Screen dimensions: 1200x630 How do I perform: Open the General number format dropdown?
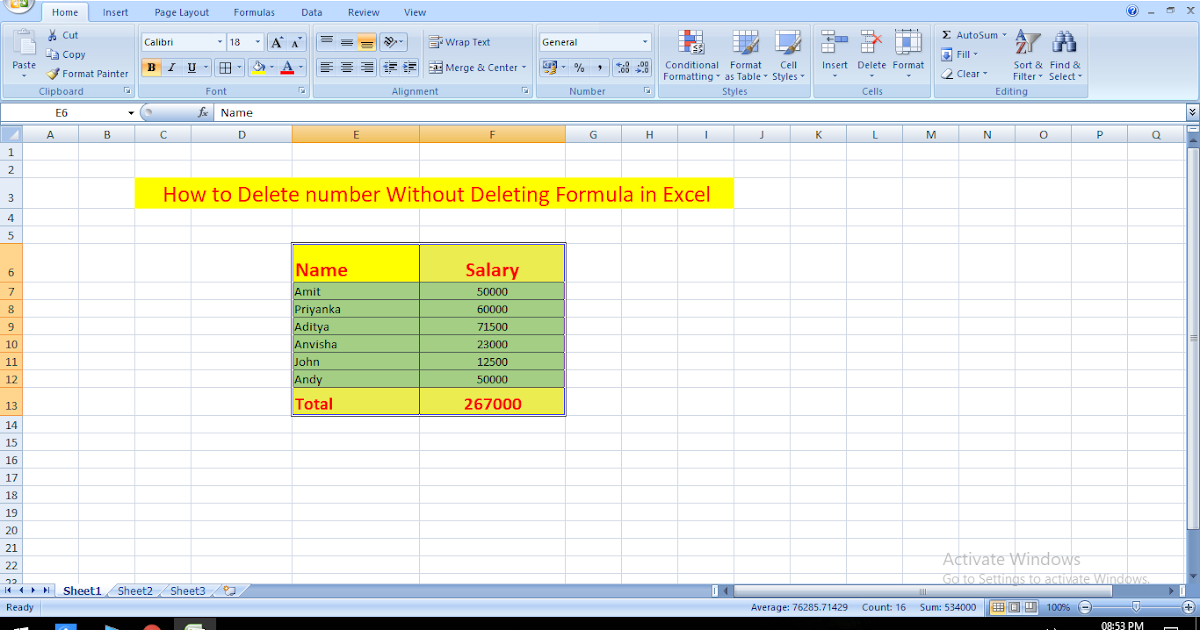[x=645, y=42]
